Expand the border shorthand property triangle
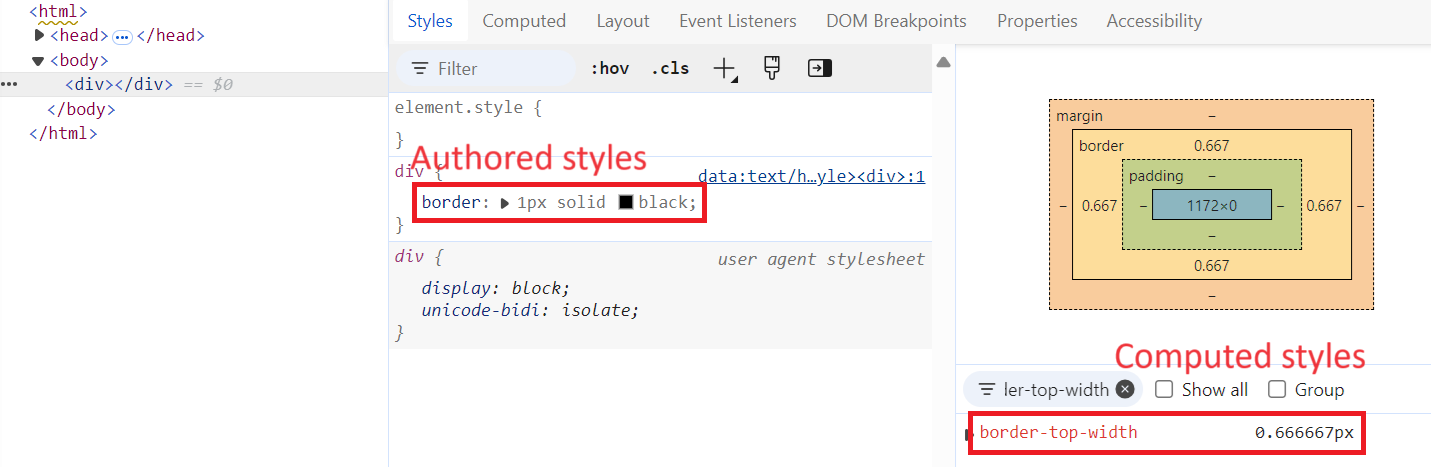This screenshot has height=467, width=1431. tap(505, 203)
